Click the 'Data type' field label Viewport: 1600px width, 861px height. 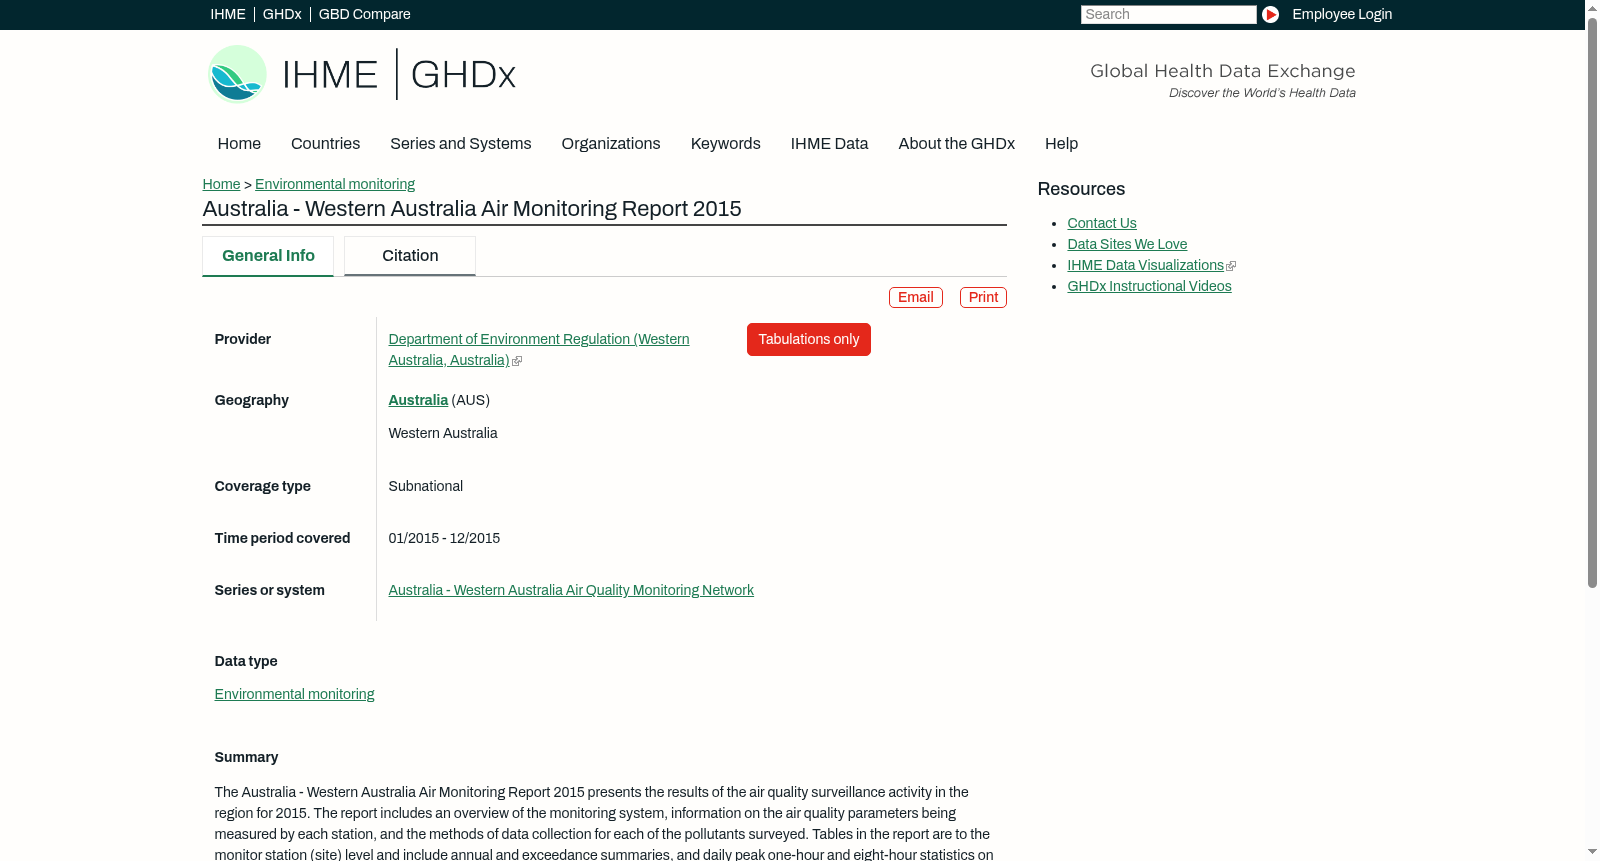[246, 661]
